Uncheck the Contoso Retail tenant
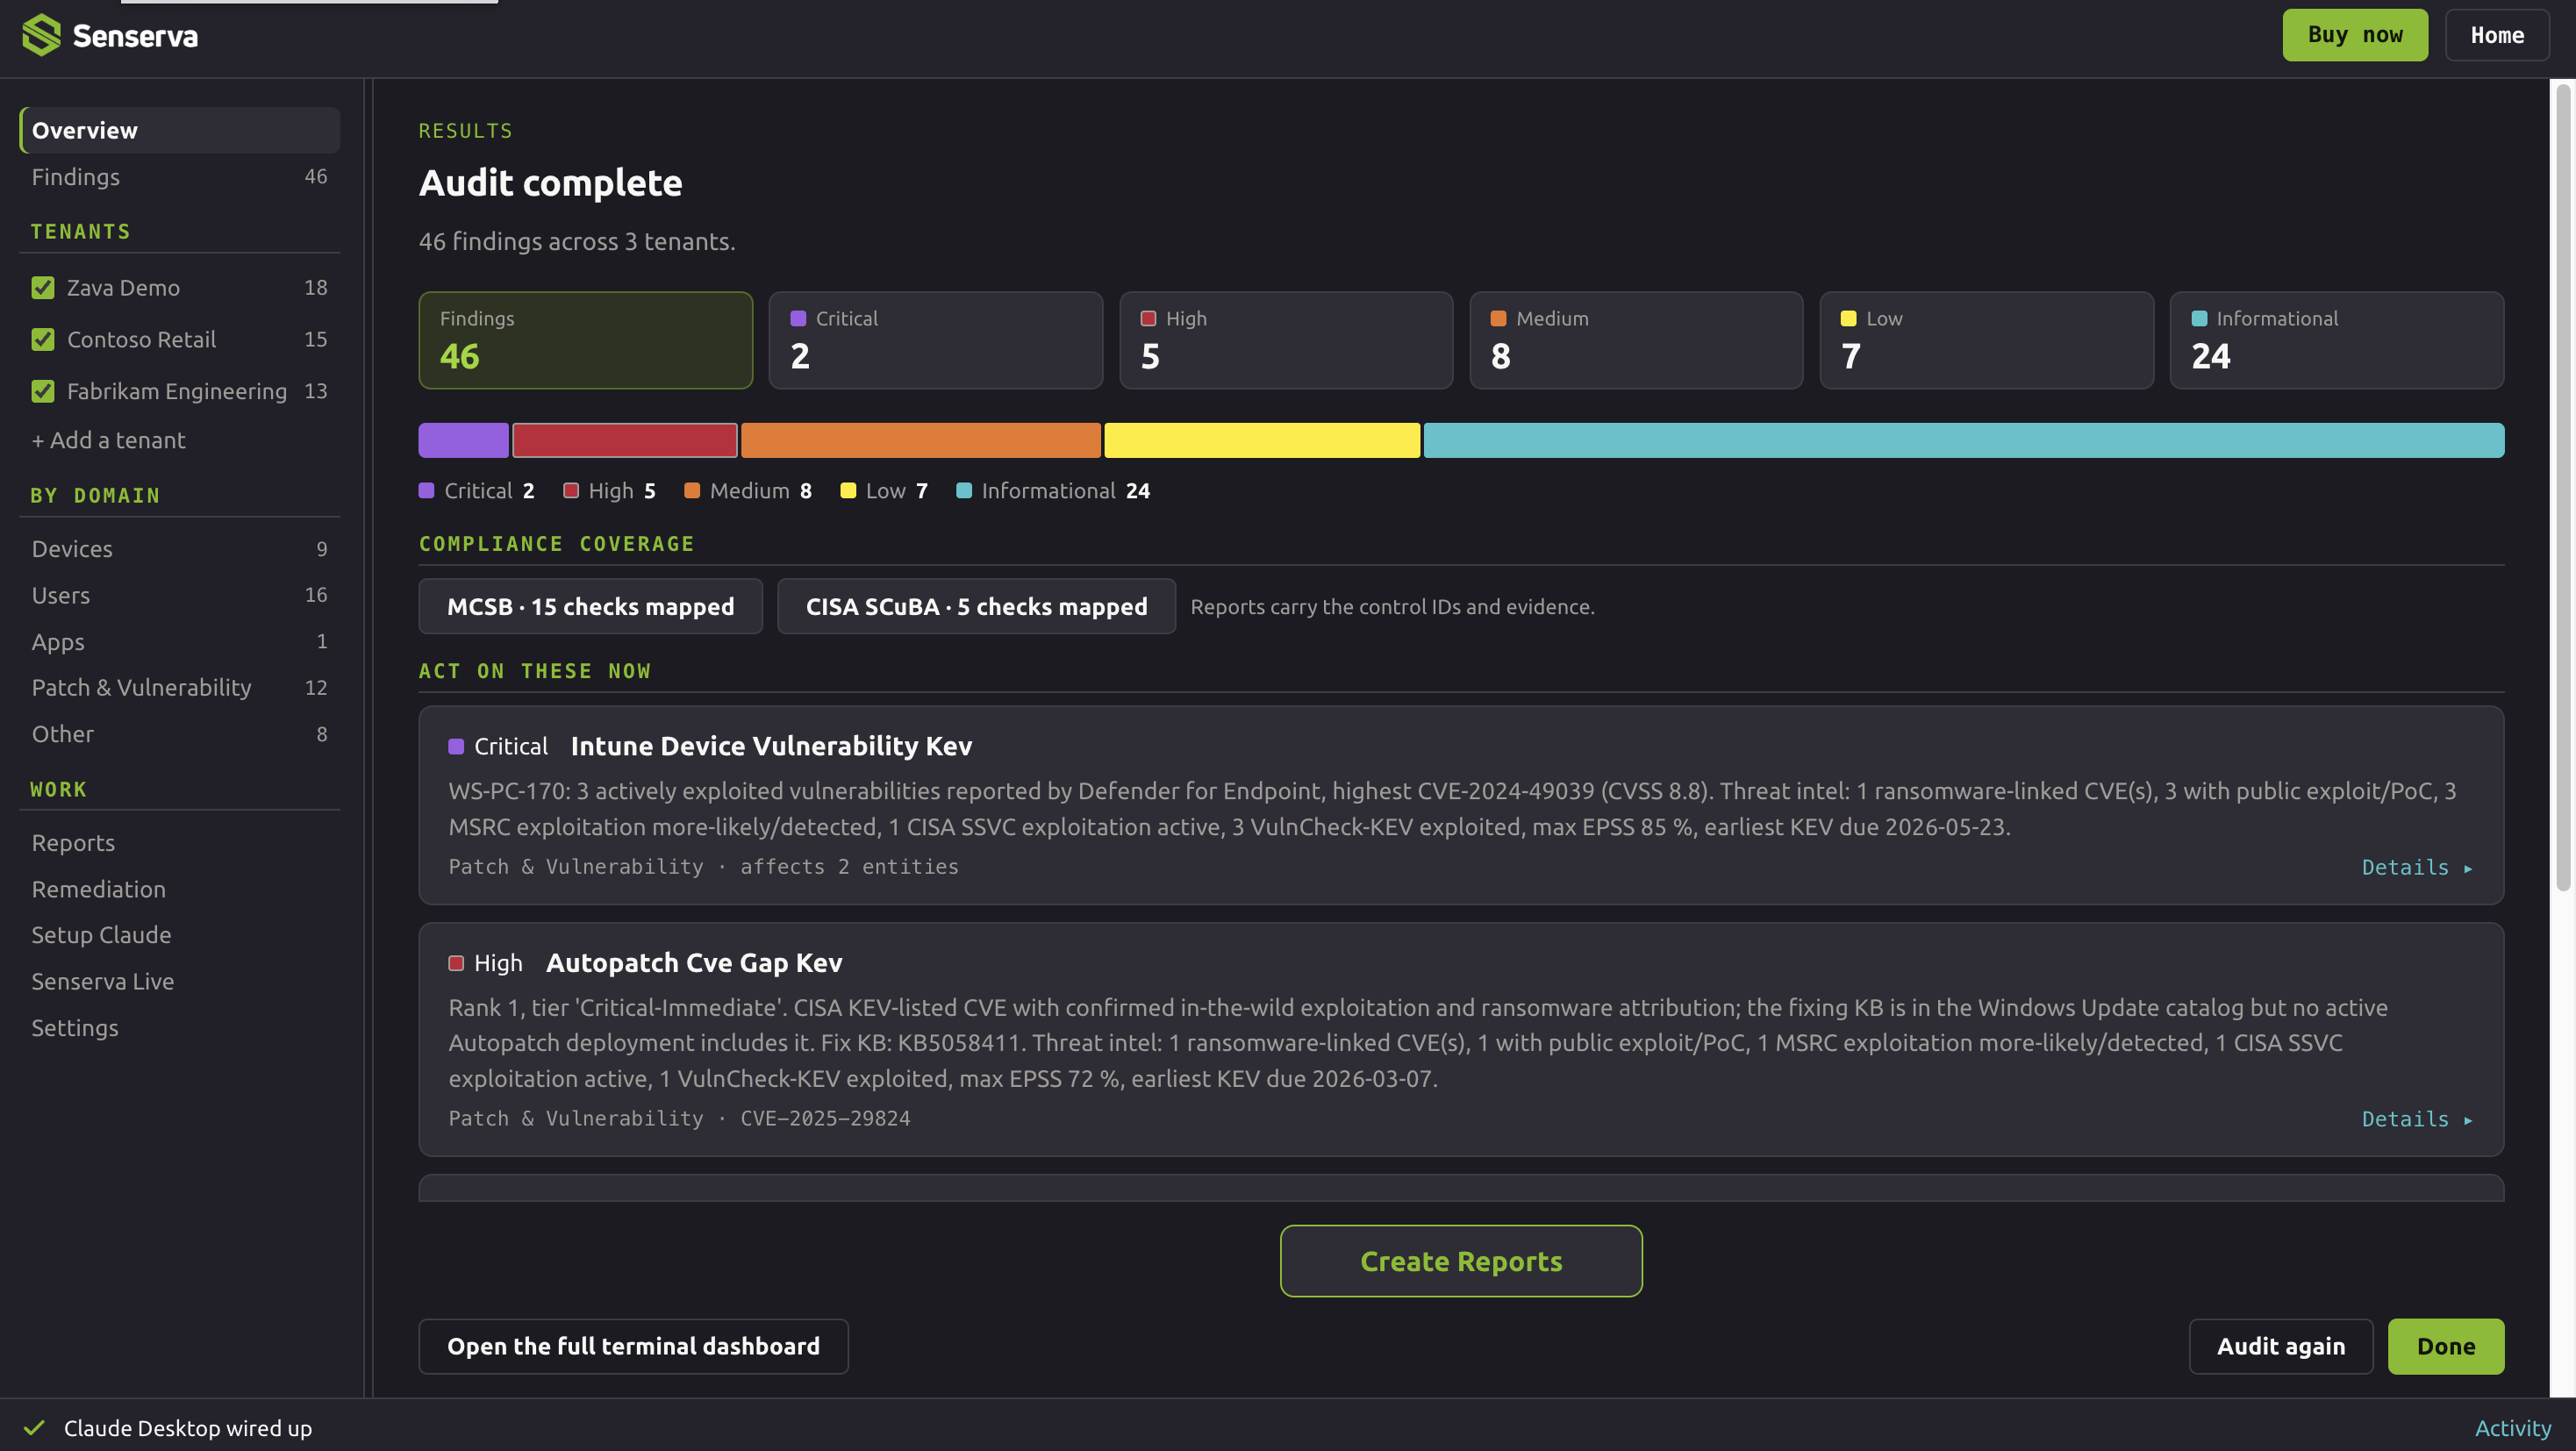2576x1451 pixels. pyautogui.click(x=43, y=340)
